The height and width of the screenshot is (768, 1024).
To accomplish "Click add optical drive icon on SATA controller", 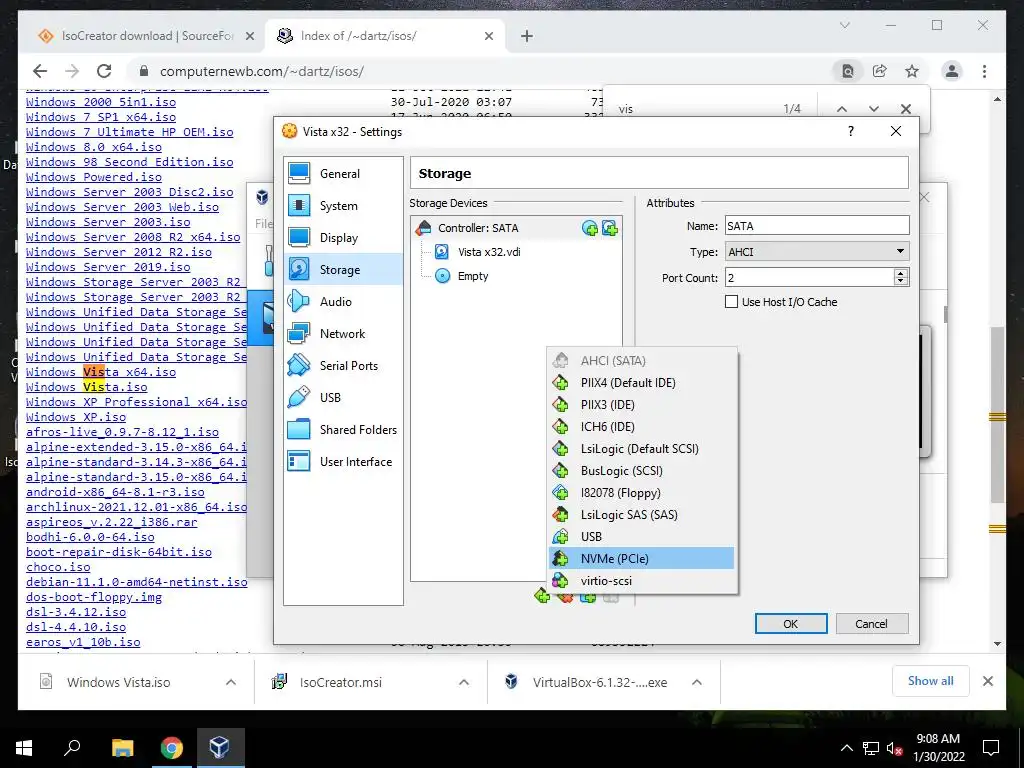I will point(590,228).
